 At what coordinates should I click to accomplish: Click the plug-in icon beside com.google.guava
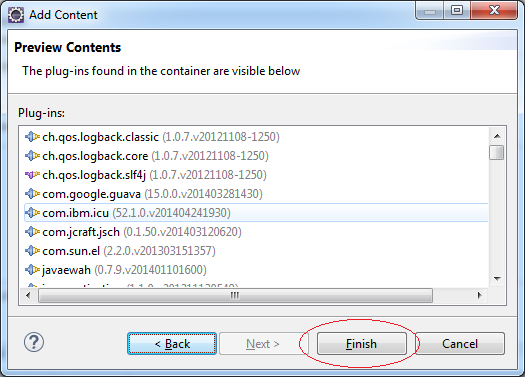pos(32,194)
